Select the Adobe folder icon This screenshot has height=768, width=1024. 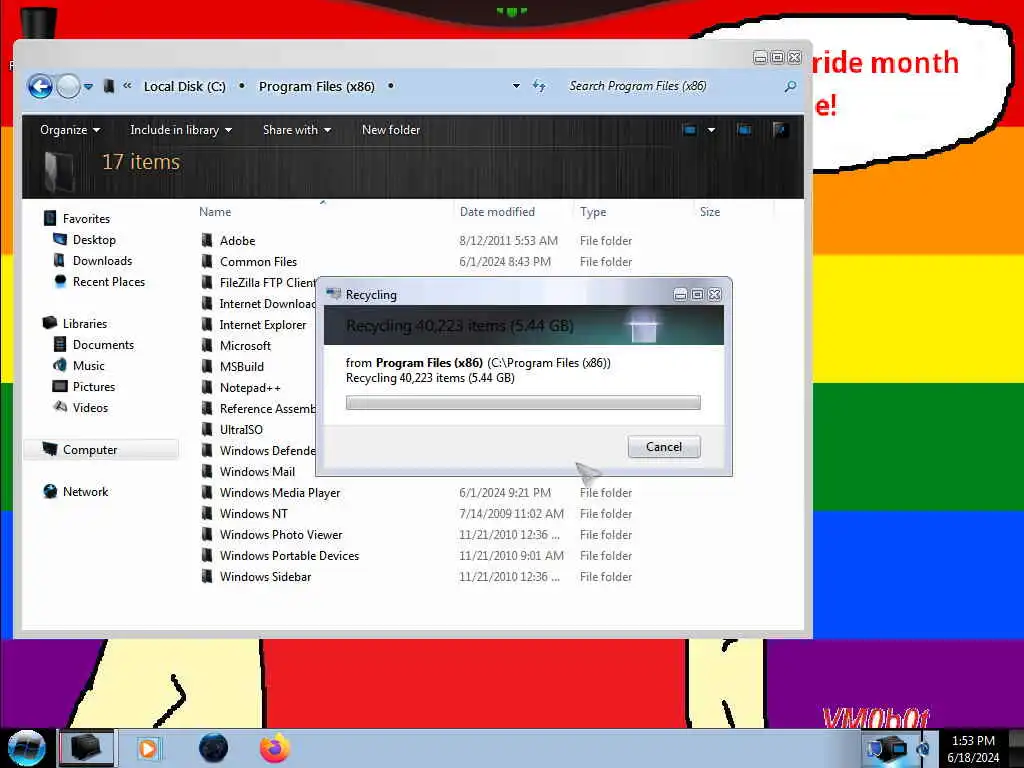click(207, 240)
